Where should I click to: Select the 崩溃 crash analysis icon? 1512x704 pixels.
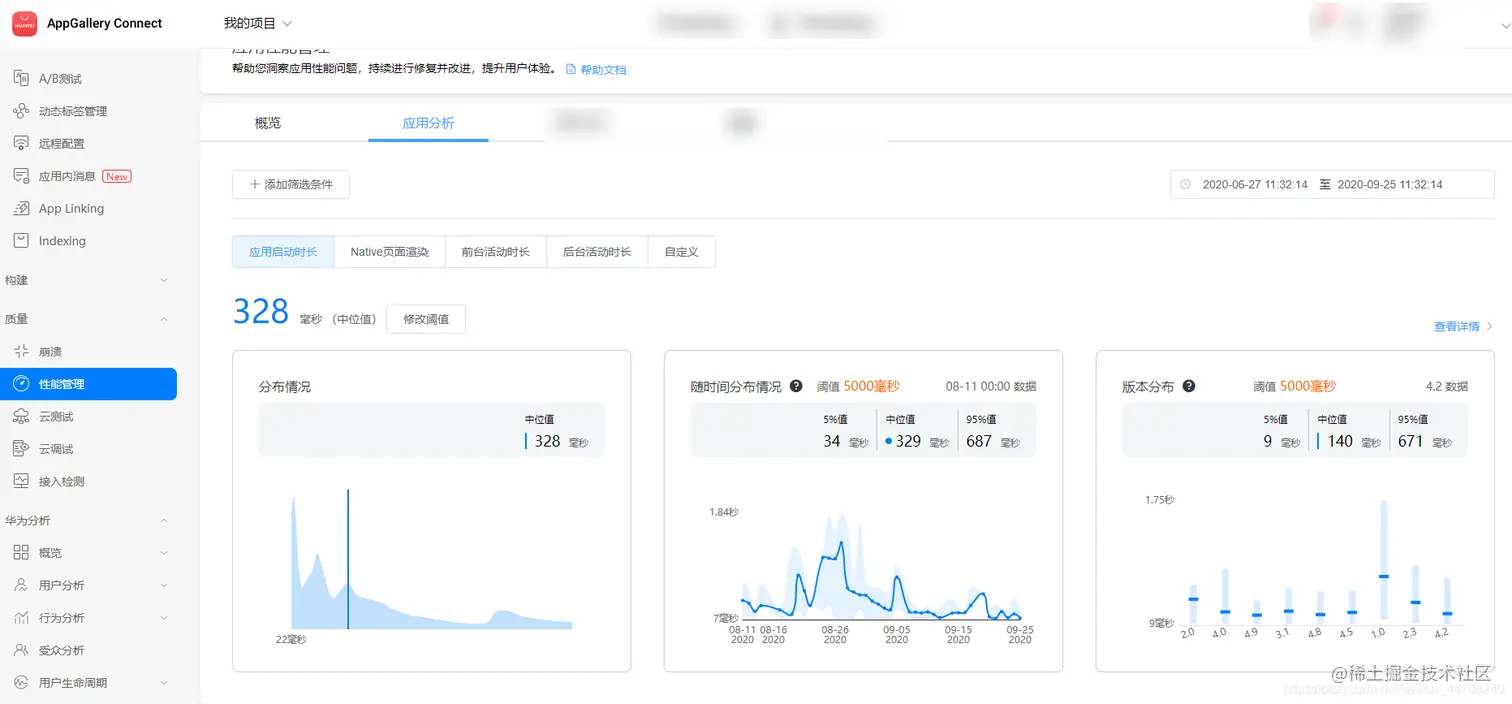[x=22, y=351]
